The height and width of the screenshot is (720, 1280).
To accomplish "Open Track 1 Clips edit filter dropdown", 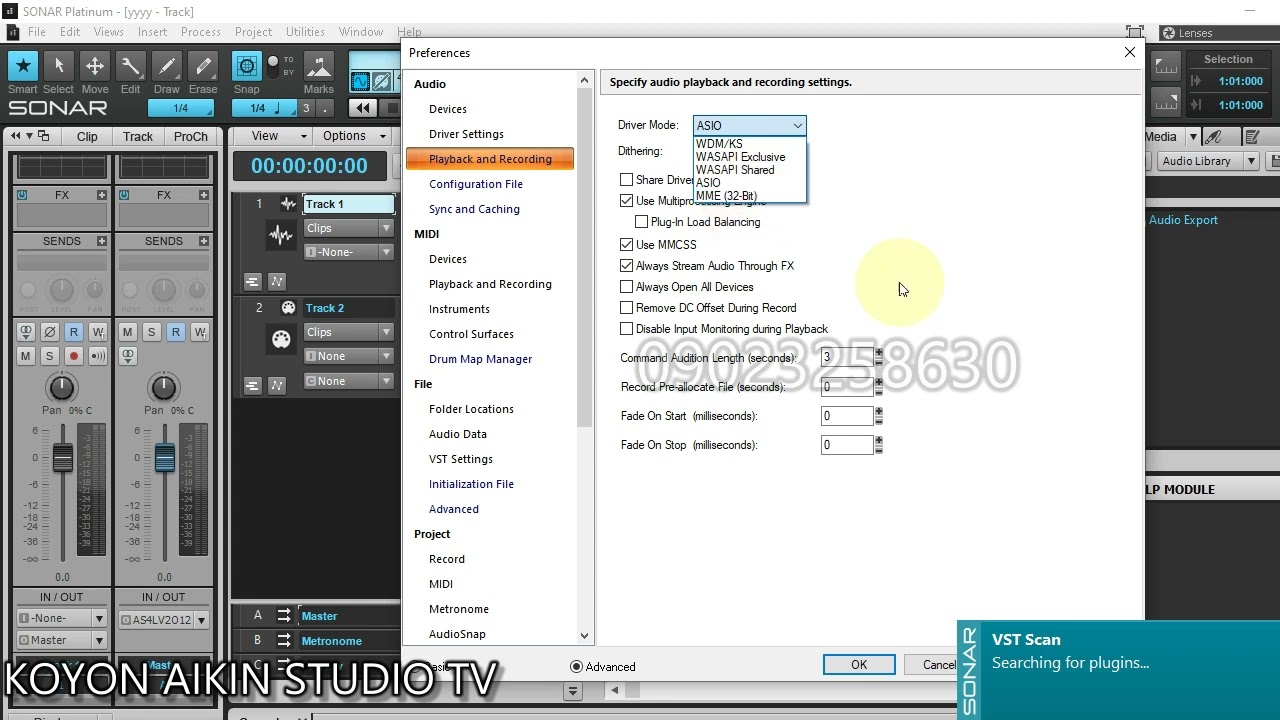I will point(386,228).
